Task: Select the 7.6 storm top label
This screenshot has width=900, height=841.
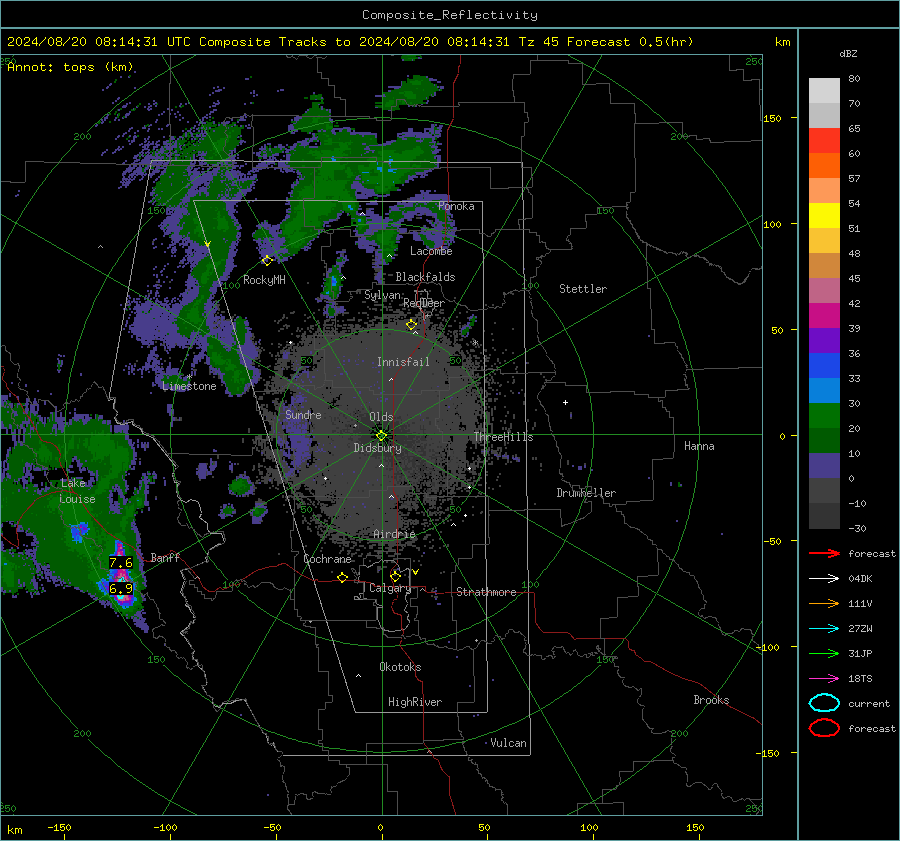Action: point(121,563)
